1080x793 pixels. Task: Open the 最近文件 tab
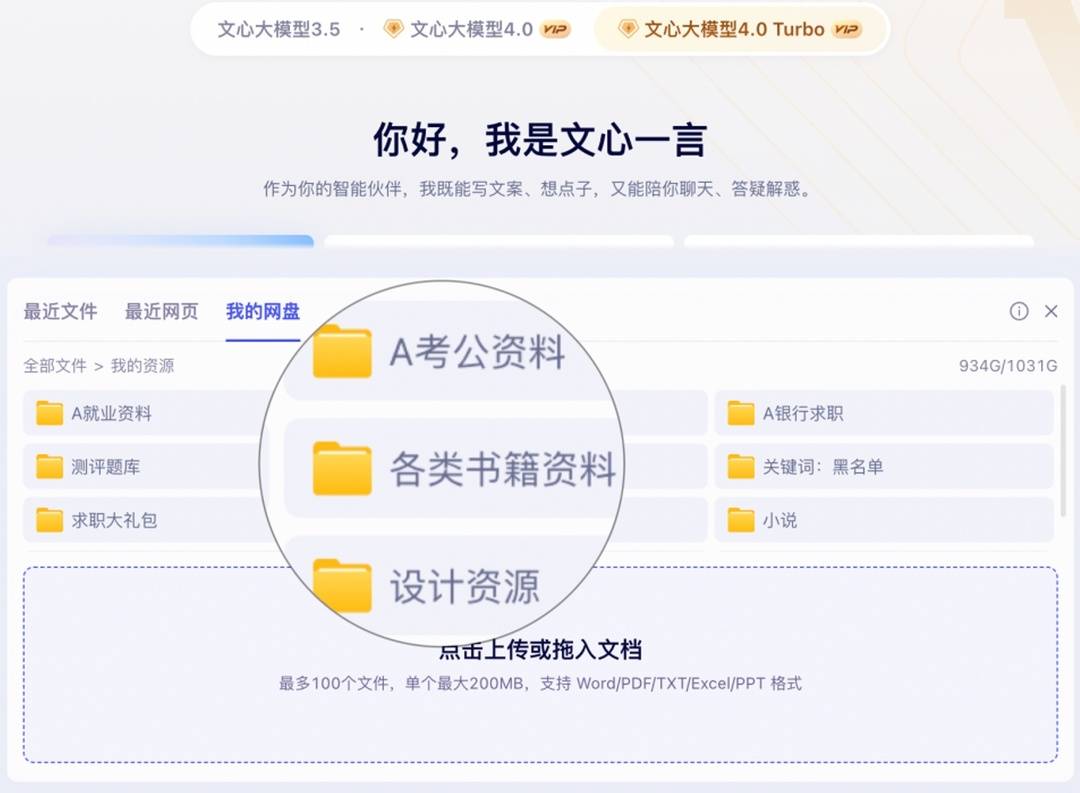pos(60,312)
